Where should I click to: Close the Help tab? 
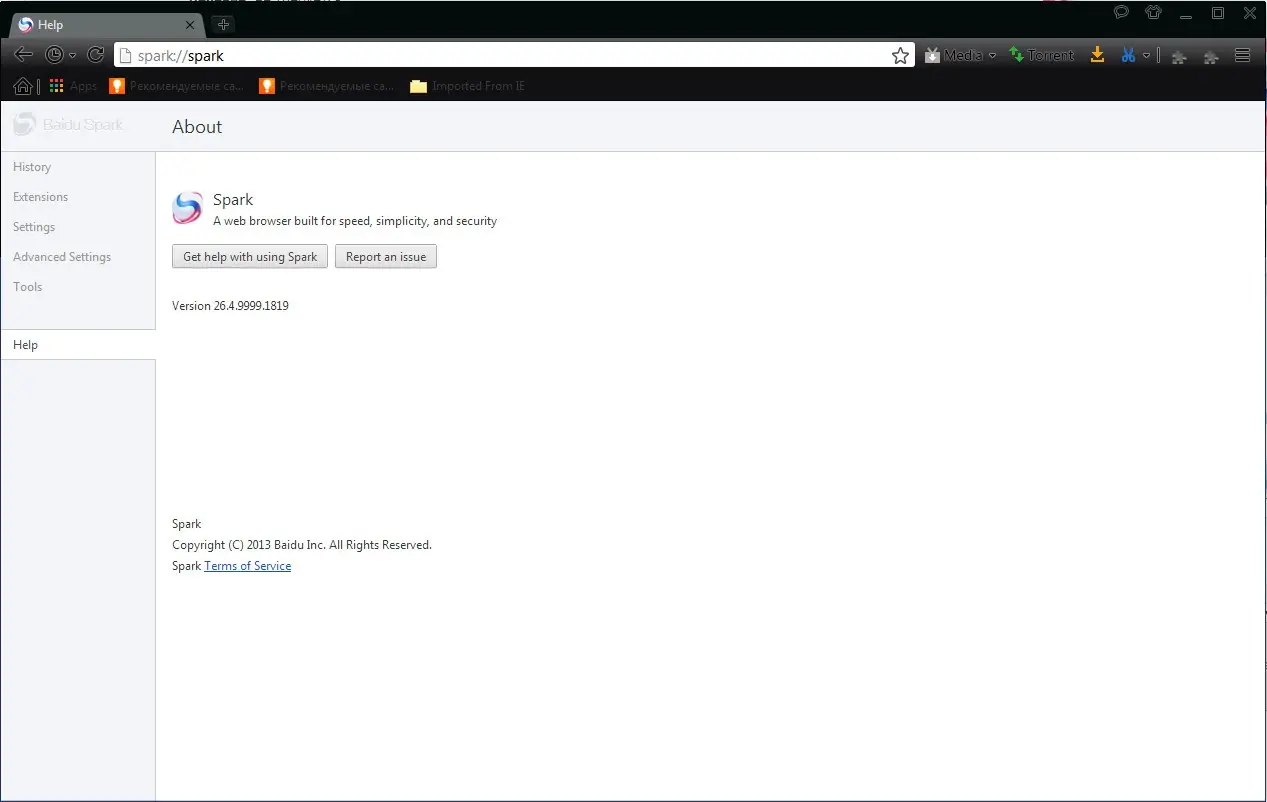191,25
